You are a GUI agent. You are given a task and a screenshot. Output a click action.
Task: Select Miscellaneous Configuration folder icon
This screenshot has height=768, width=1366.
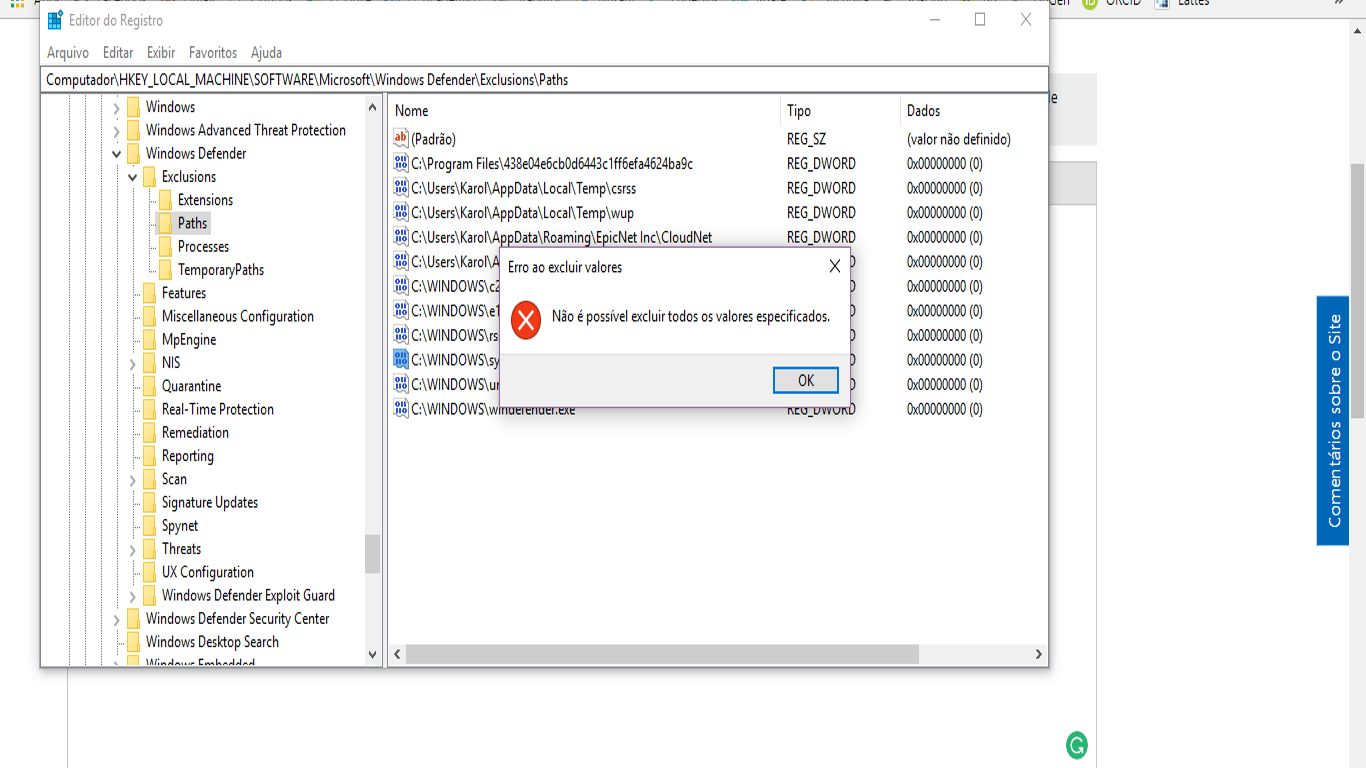[x=149, y=316]
